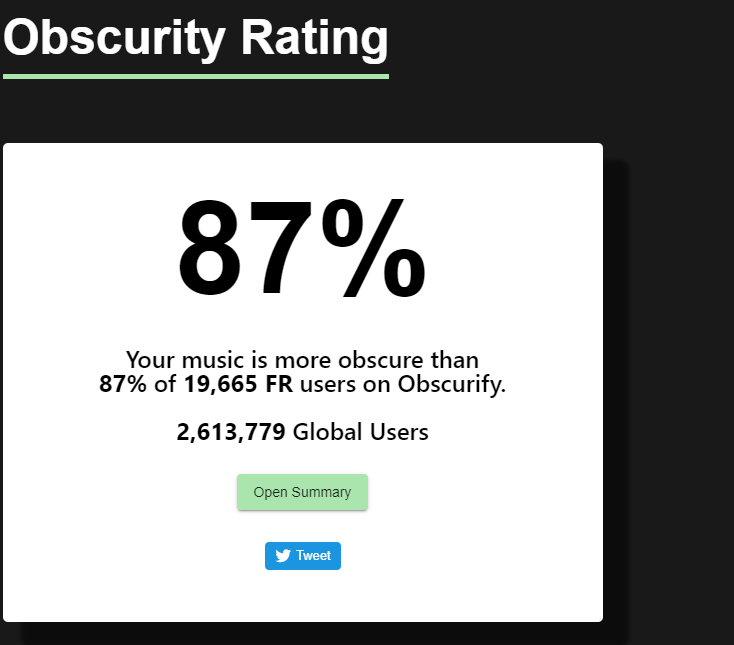The image size is (734, 645).
Task: Click the bold 19,665 FR users text
Action: [x=238, y=384]
